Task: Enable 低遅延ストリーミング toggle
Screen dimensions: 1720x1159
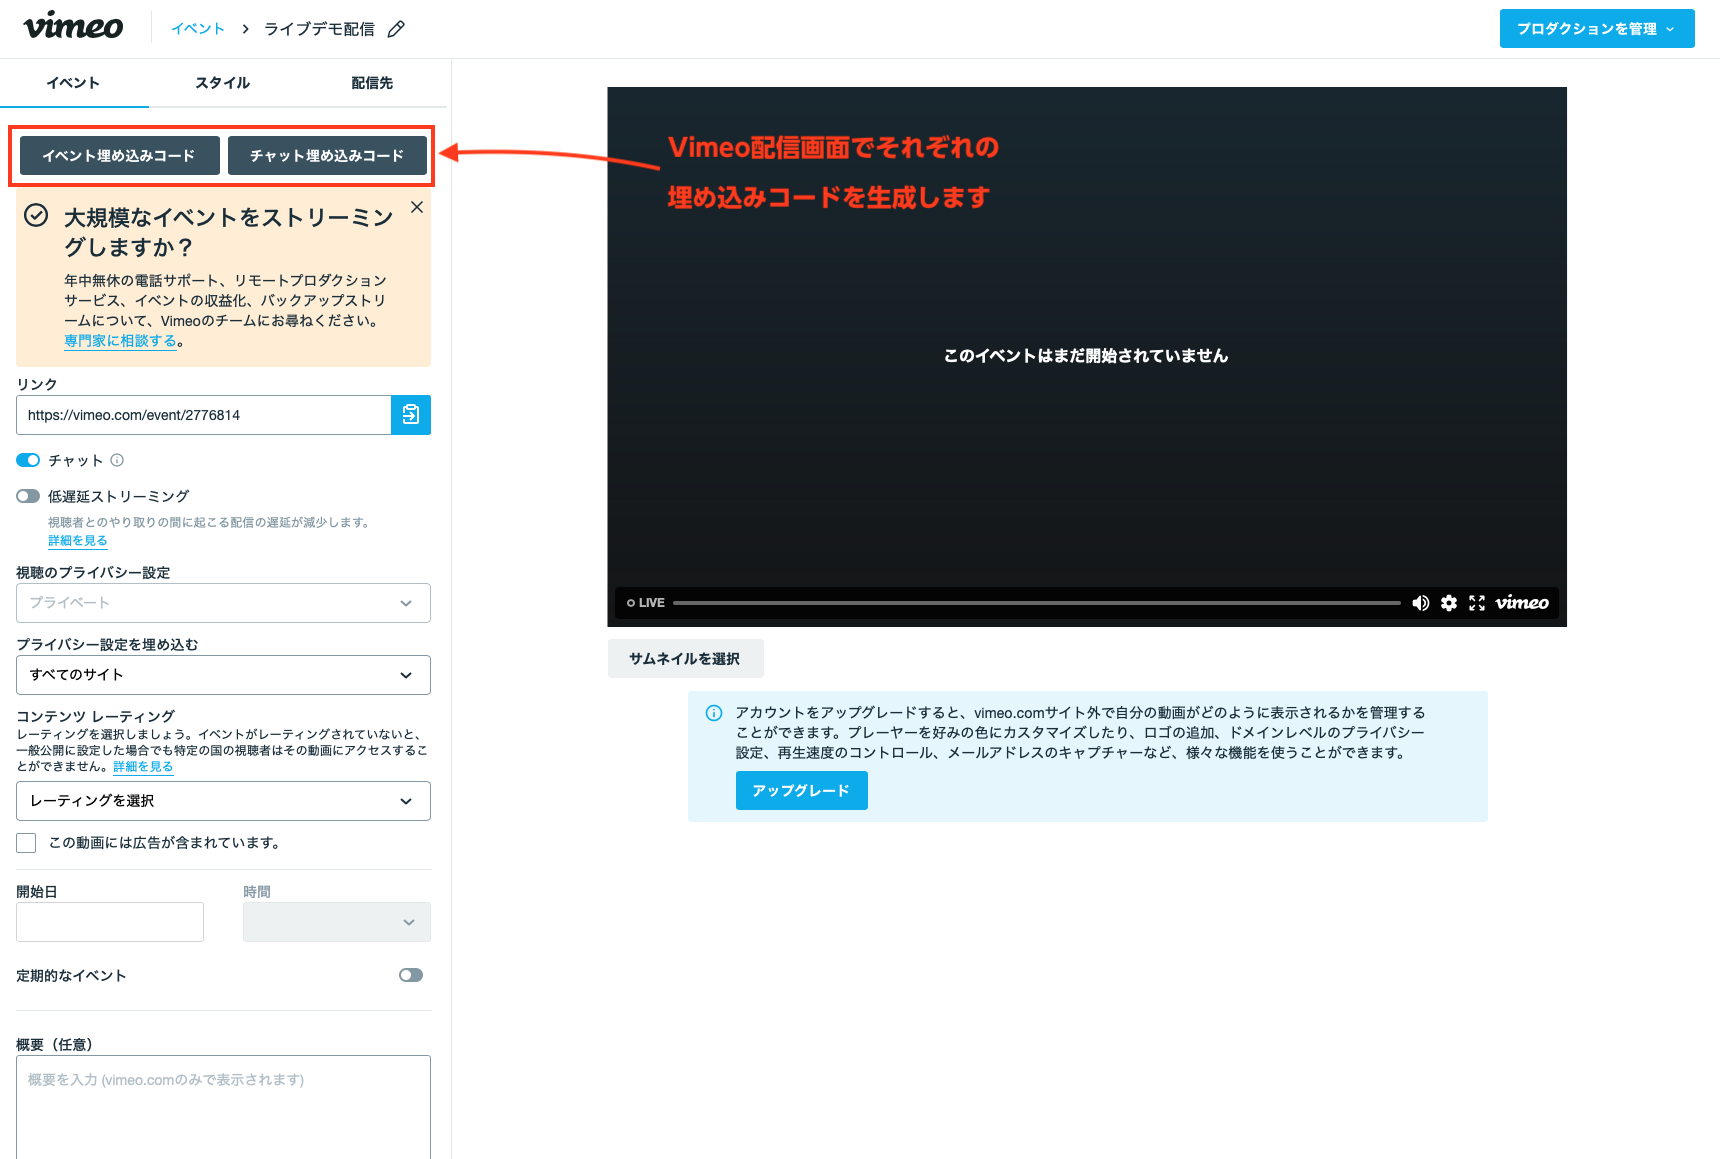Action: click(x=28, y=496)
